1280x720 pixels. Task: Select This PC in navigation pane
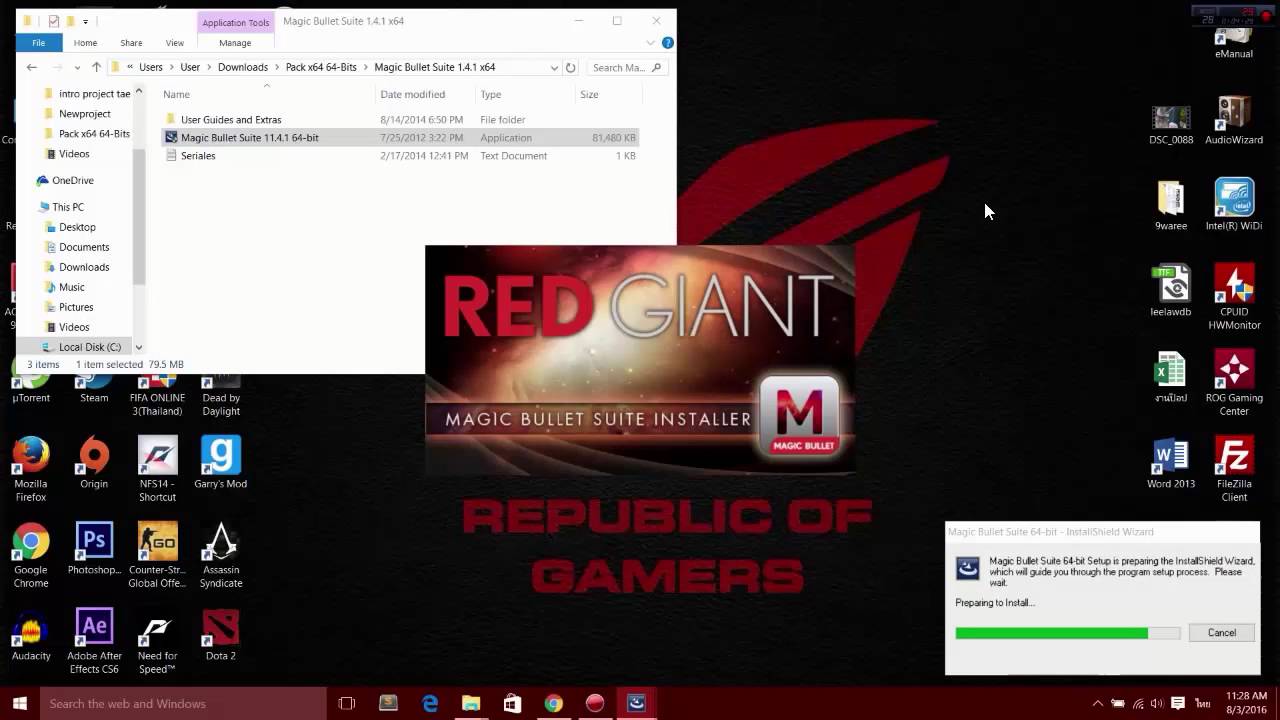pyautogui.click(x=67, y=207)
